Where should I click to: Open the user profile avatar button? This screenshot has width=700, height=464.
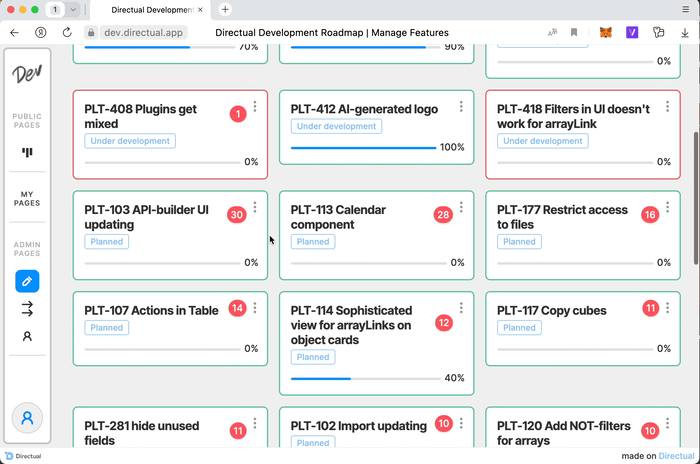27,418
